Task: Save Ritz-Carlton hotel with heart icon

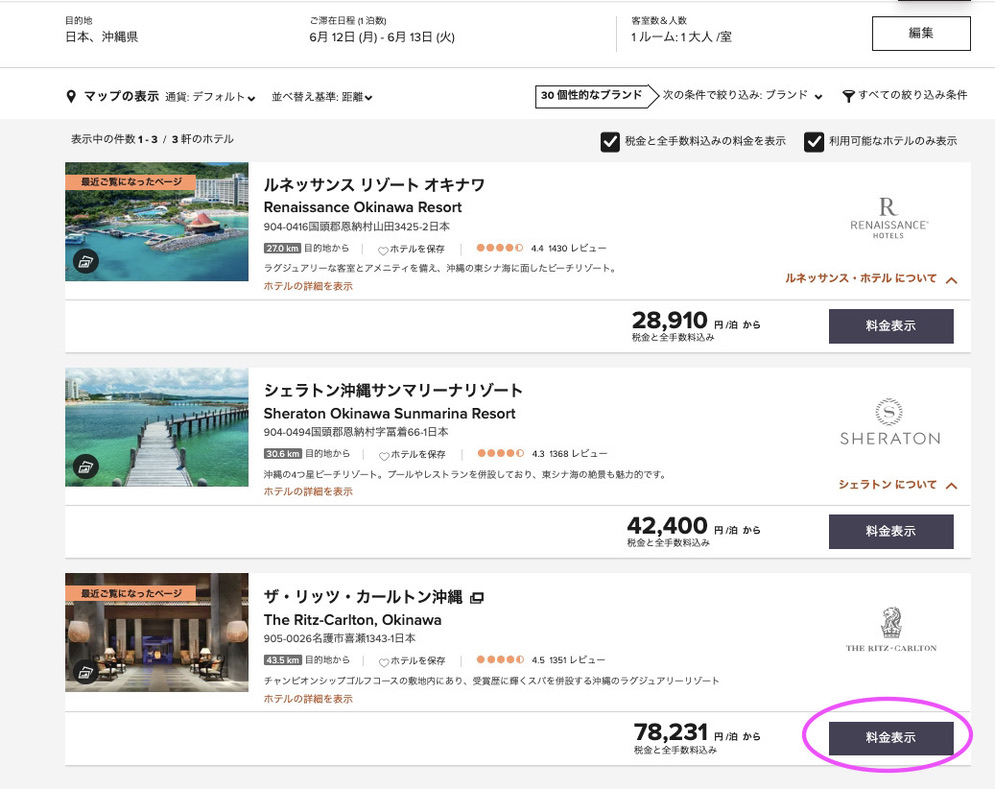Action: coord(383,661)
